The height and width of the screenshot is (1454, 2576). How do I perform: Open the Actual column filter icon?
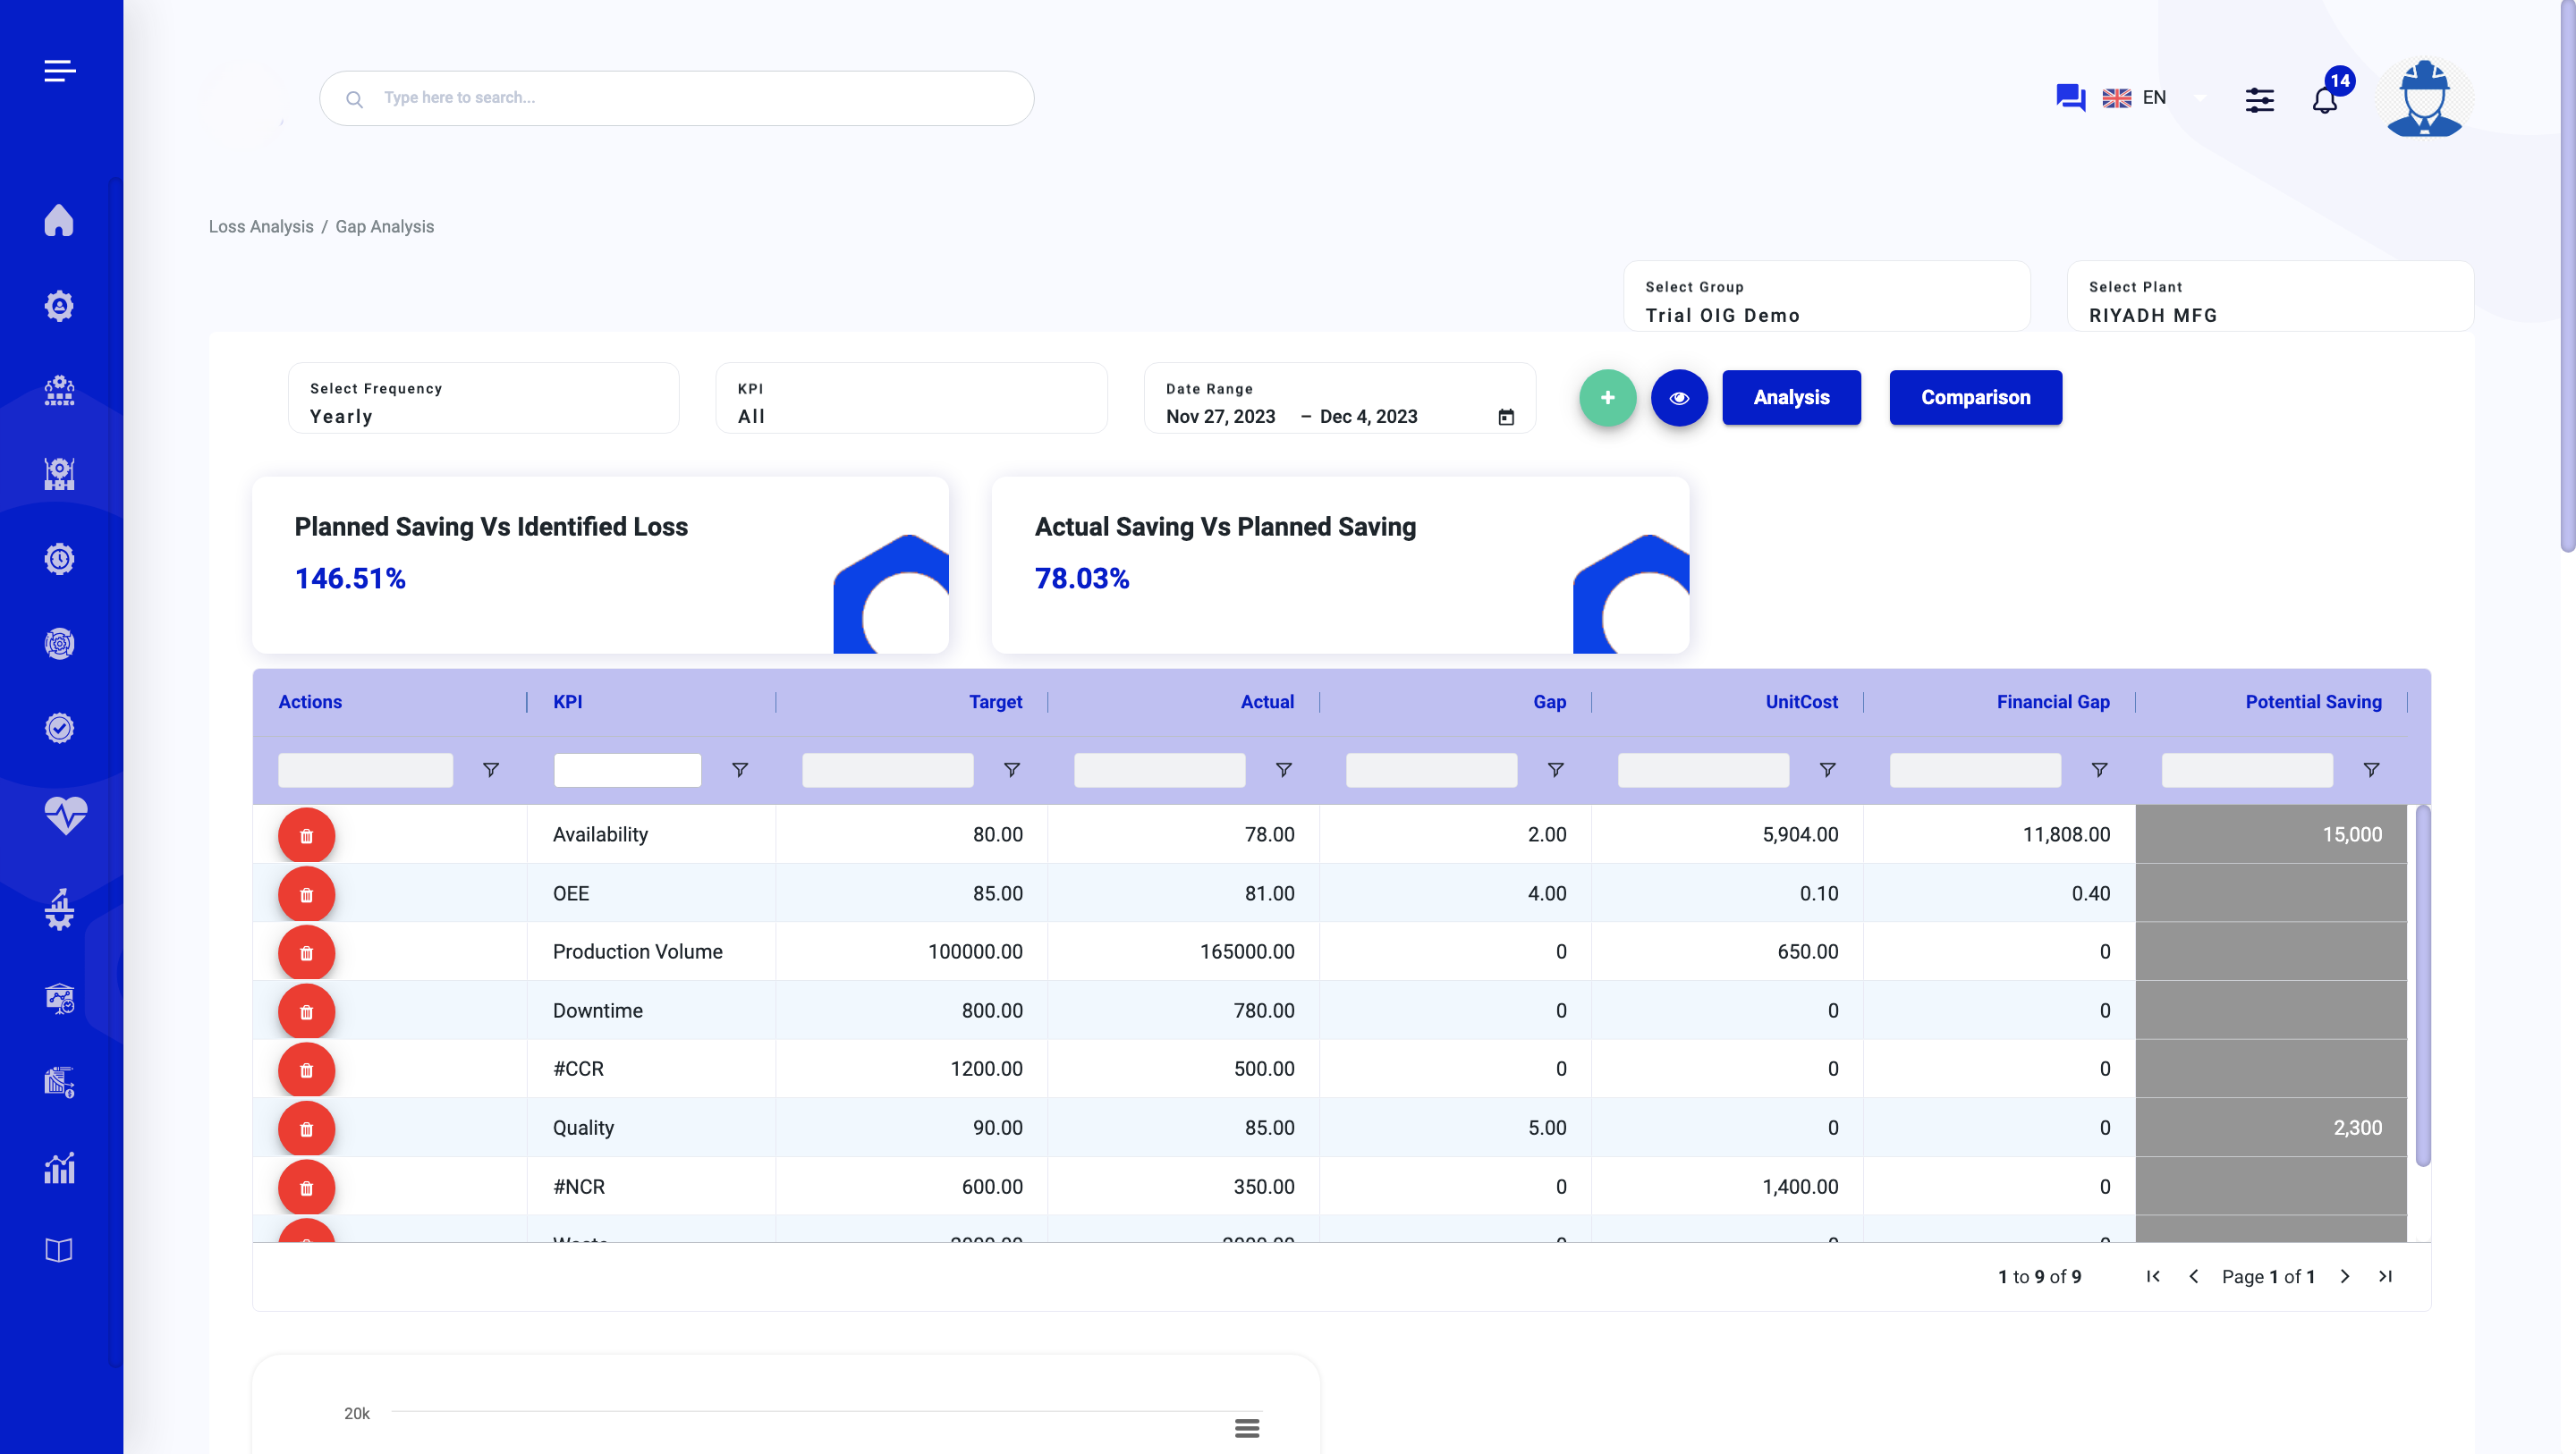tap(1284, 770)
